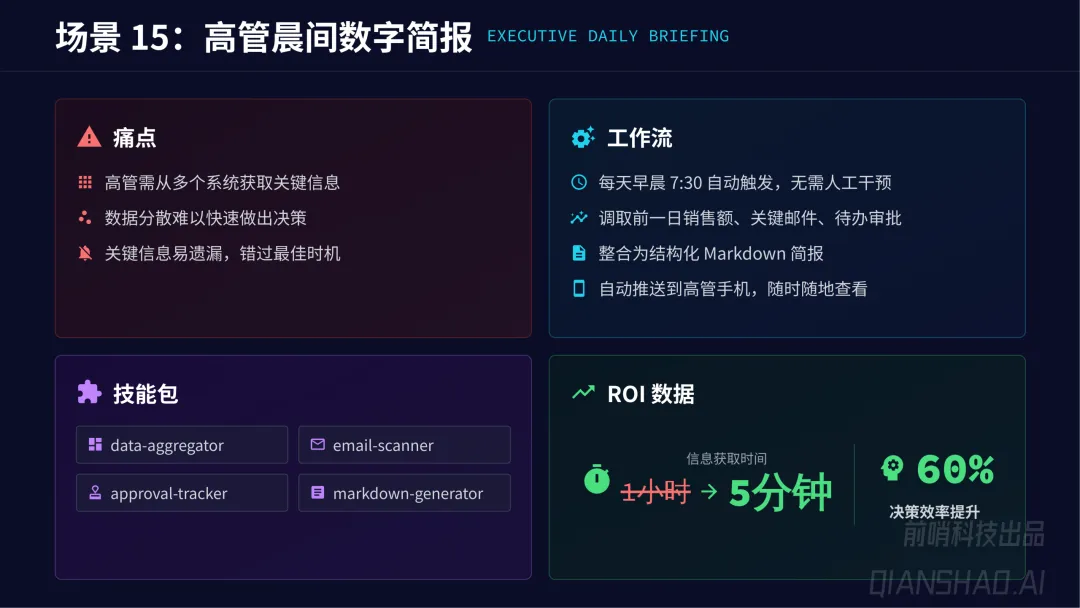Click the document icon before 整合为结构化 Markdown
Image resolution: width=1080 pixels, height=608 pixels.
click(x=579, y=253)
